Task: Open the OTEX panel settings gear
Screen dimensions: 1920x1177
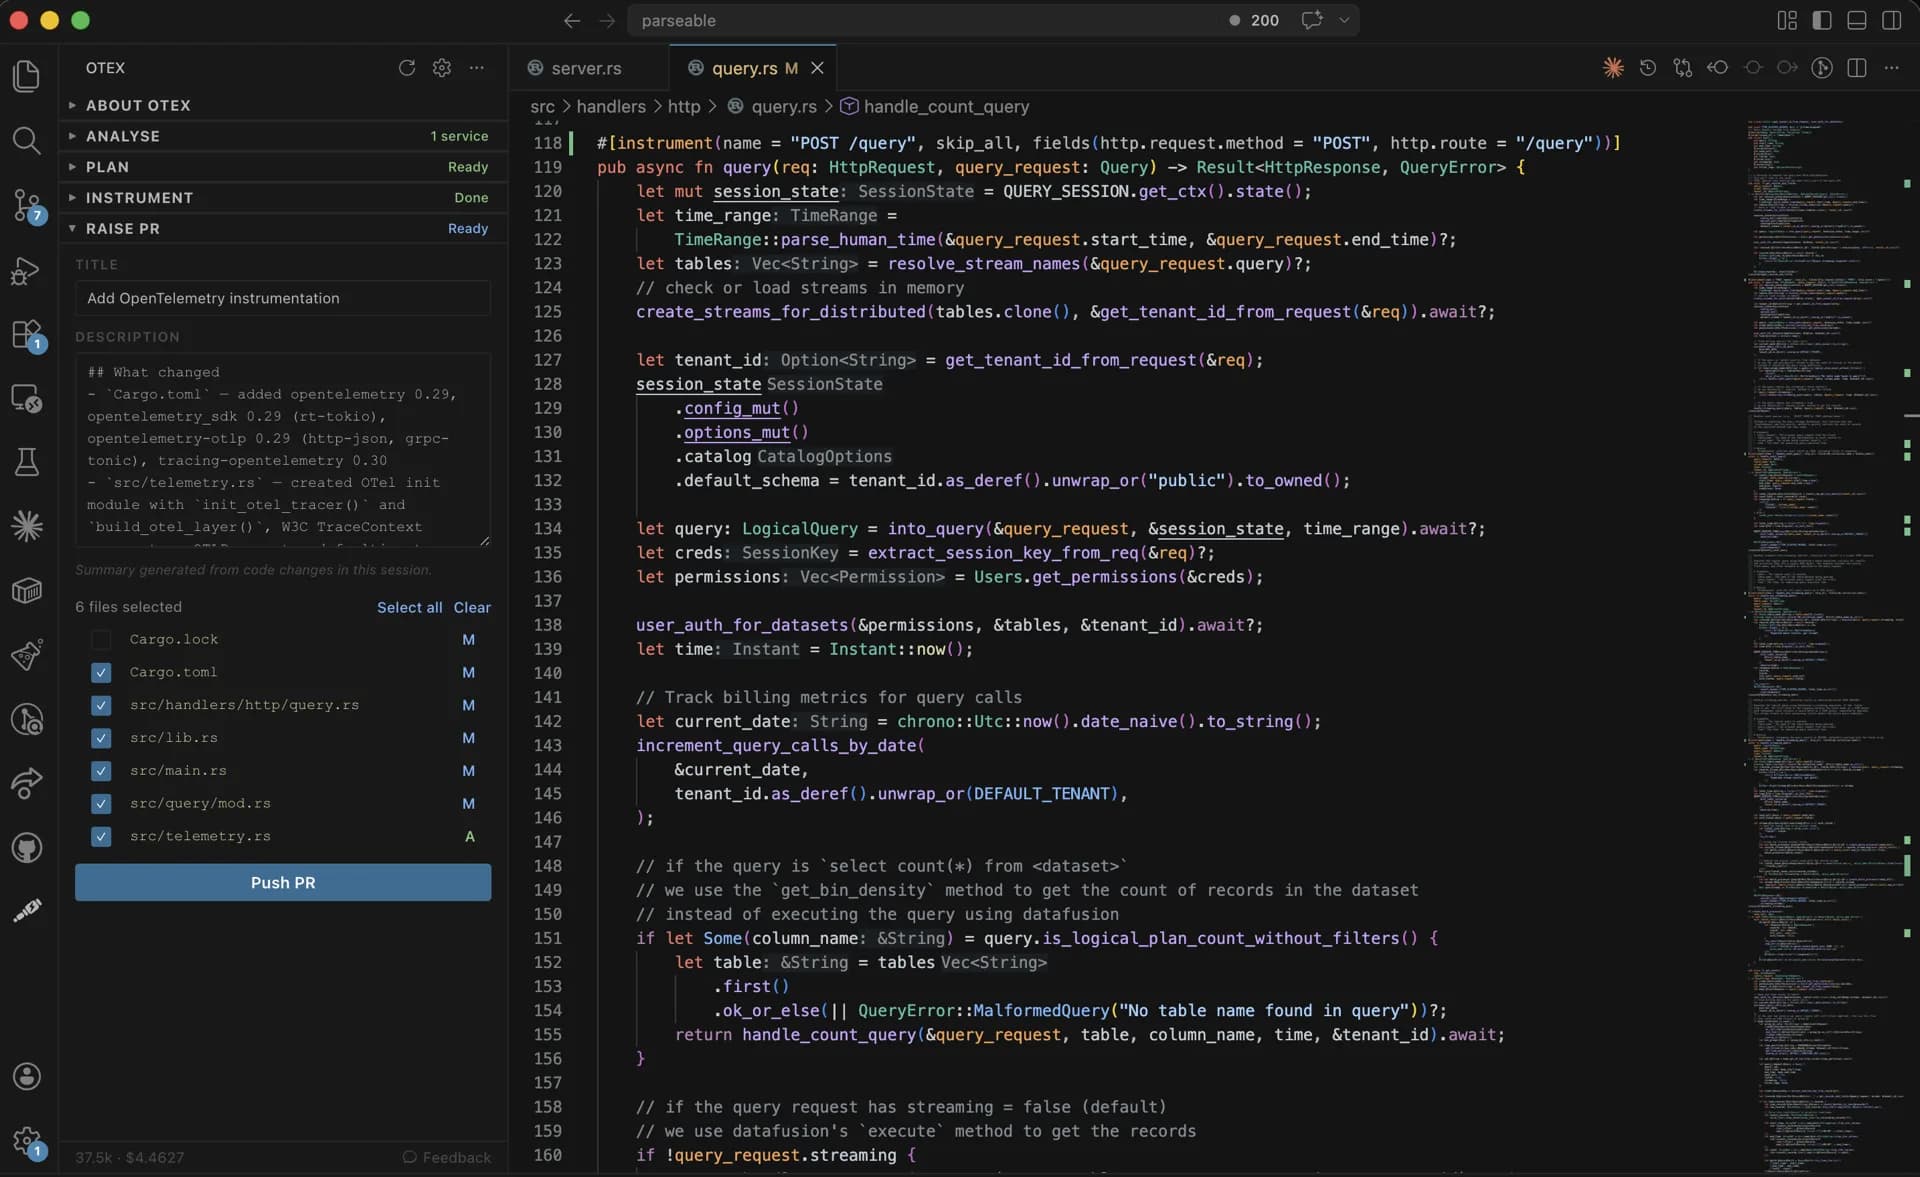Action: (x=442, y=68)
